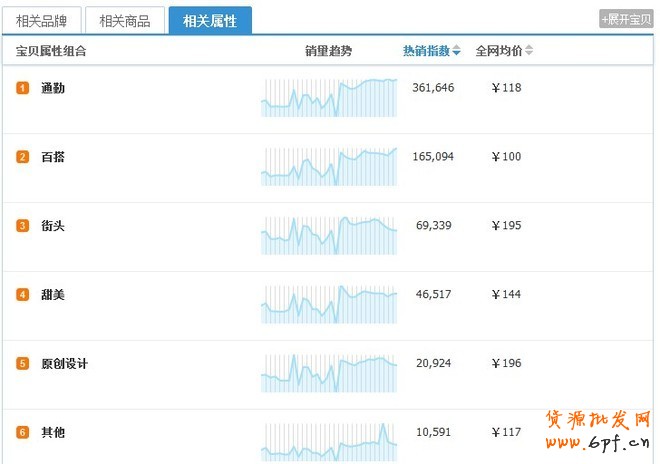Open the 街头 attribute link

pyautogui.click(x=53, y=226)
